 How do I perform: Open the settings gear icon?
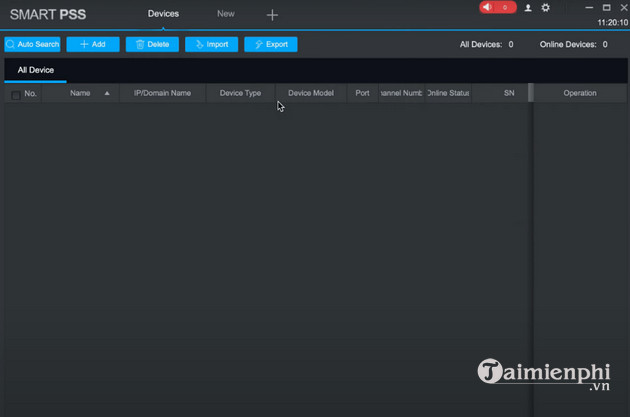545,8
